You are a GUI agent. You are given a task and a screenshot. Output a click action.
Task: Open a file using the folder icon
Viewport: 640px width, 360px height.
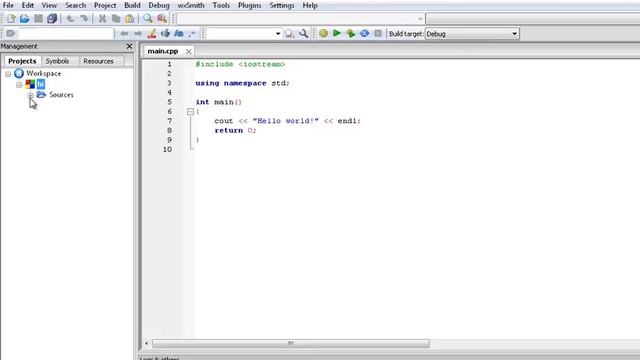click(24, 18)
